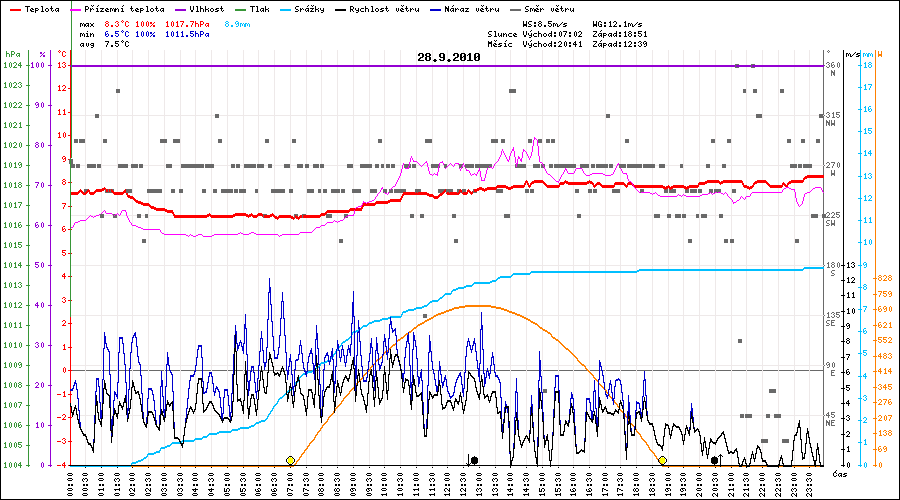Click the 90 E compass axis label
Viewport: 900px width, 500px height.
tap(831, 369)
